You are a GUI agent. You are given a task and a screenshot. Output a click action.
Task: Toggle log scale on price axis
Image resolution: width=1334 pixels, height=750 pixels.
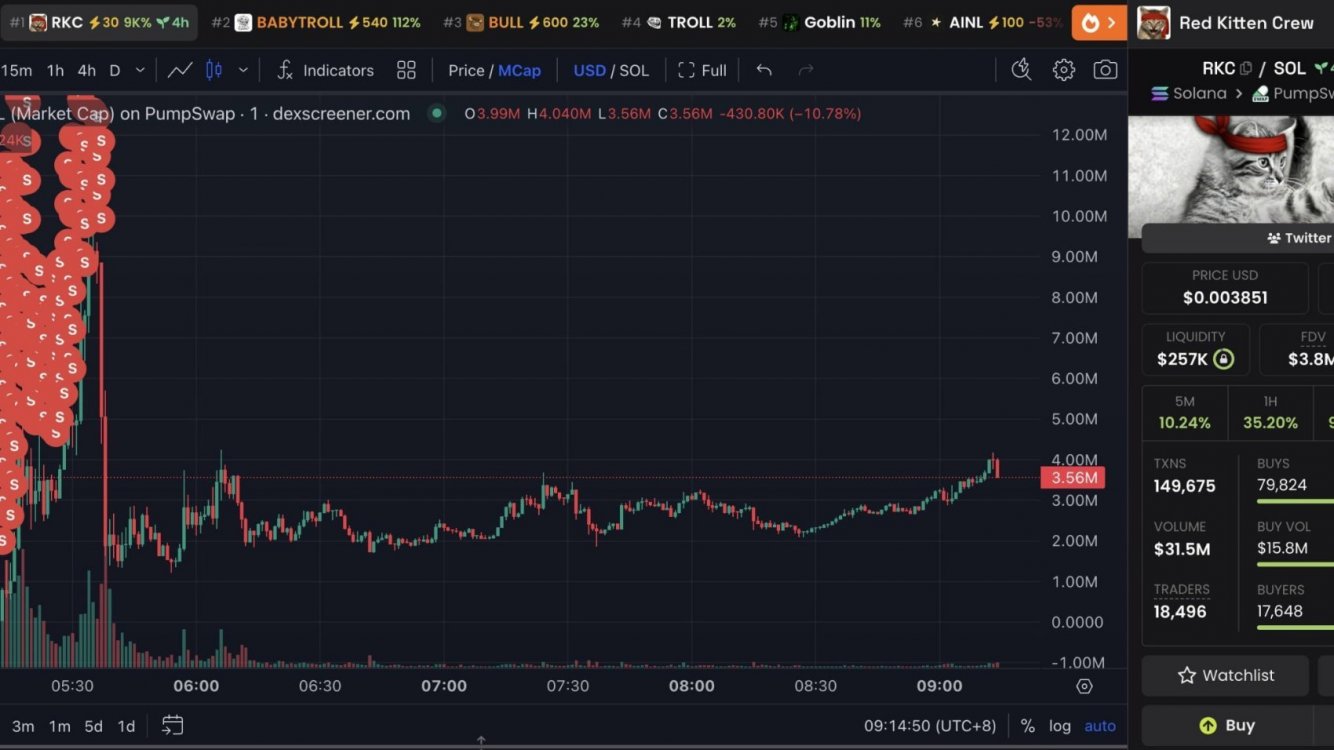click(x=1060, y=726)
